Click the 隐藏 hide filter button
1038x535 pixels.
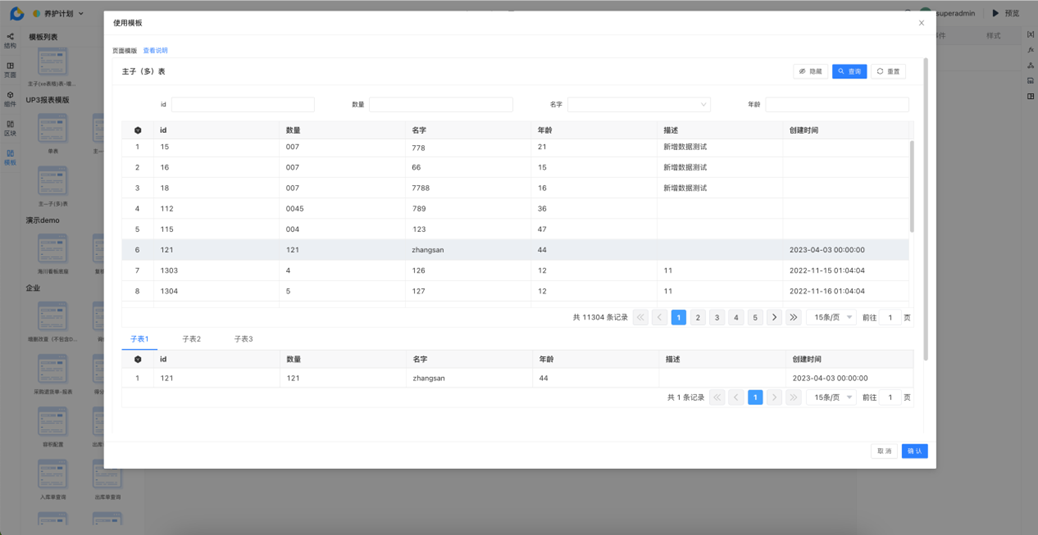[x=810, y=72]
